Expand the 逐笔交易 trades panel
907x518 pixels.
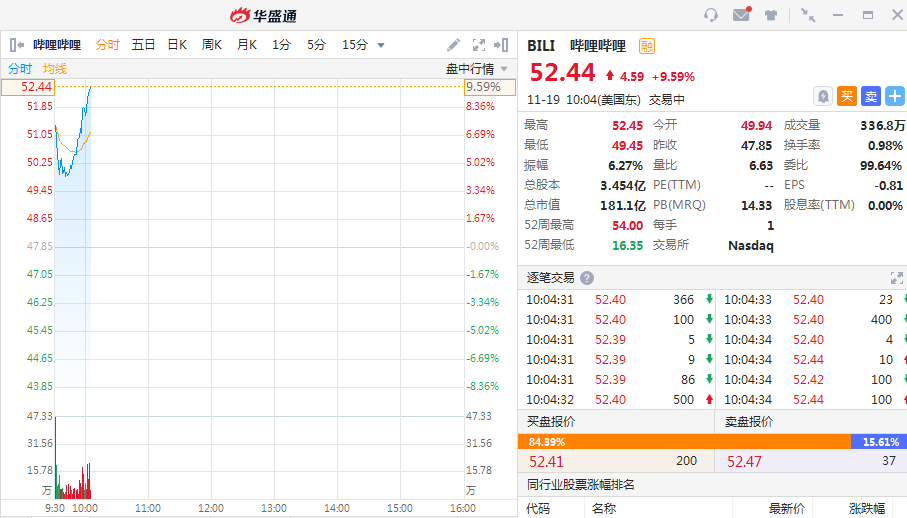pyautogui.click(x=896, y=278)
